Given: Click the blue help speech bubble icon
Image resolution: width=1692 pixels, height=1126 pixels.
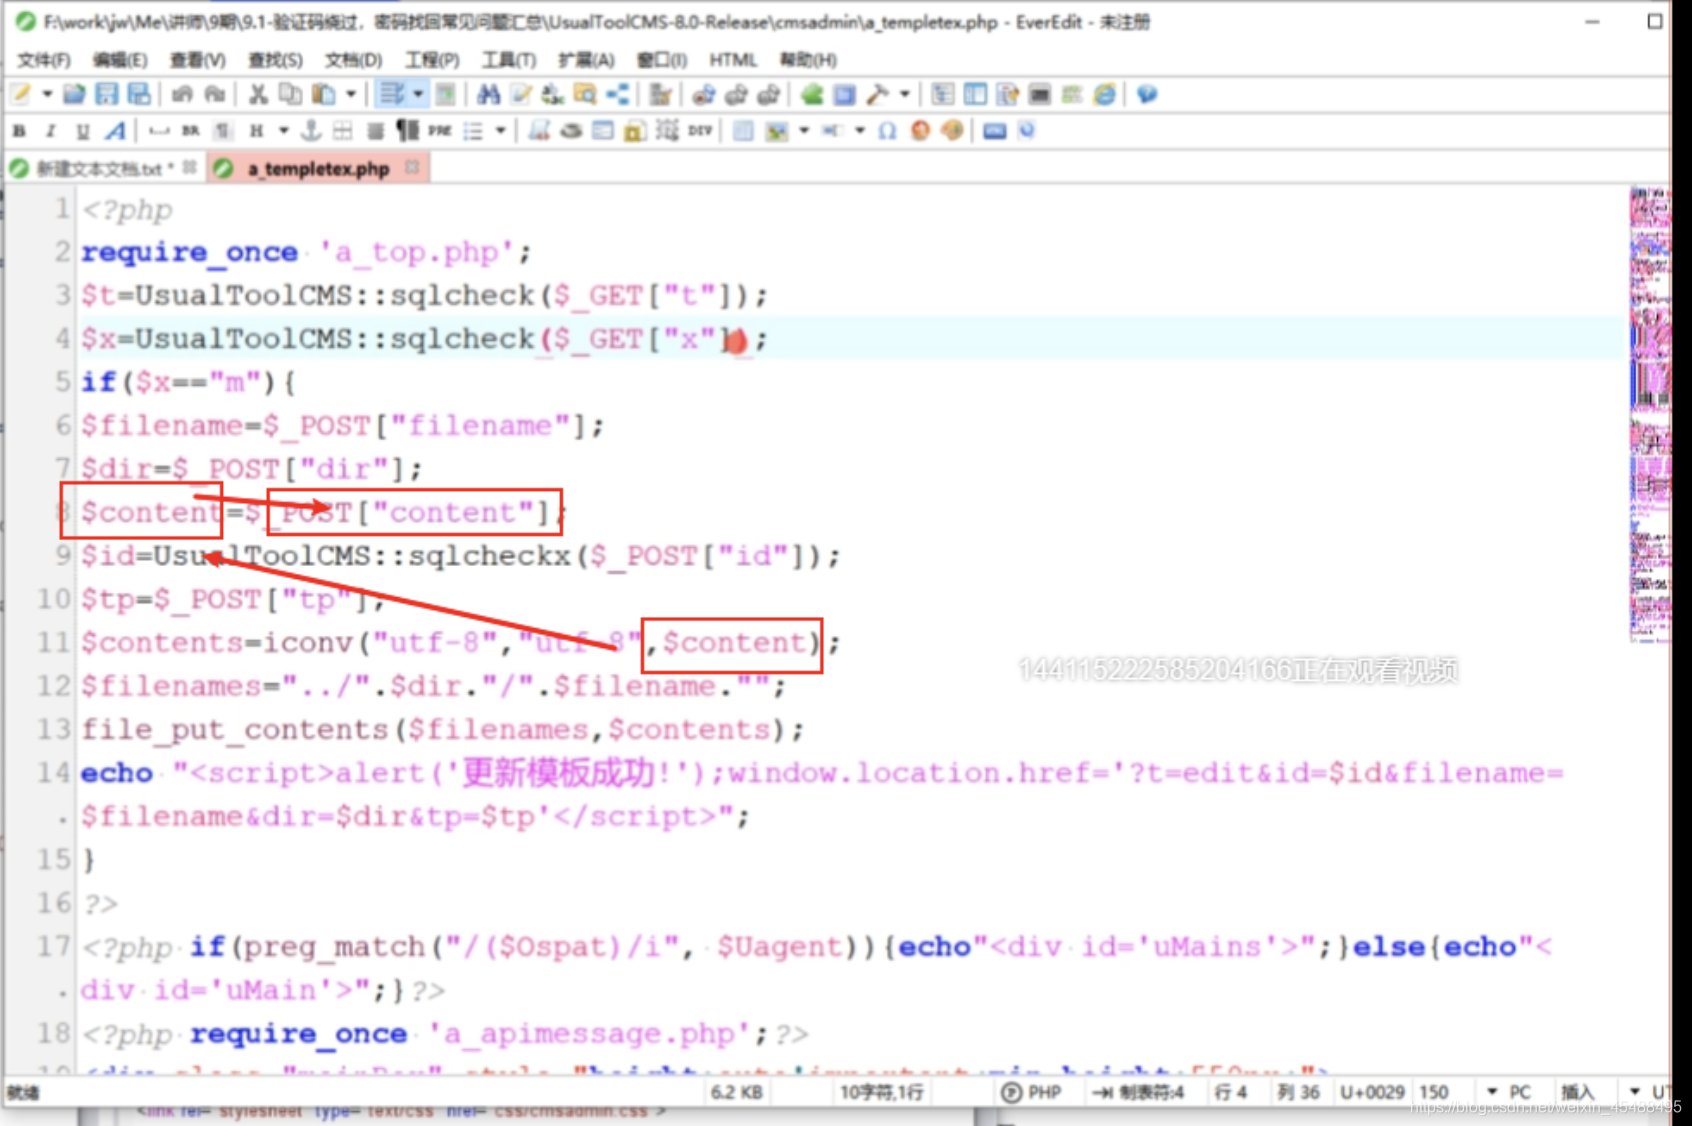Looking at the screenshot, I should pyautogui.click(x=1147, y=94).
